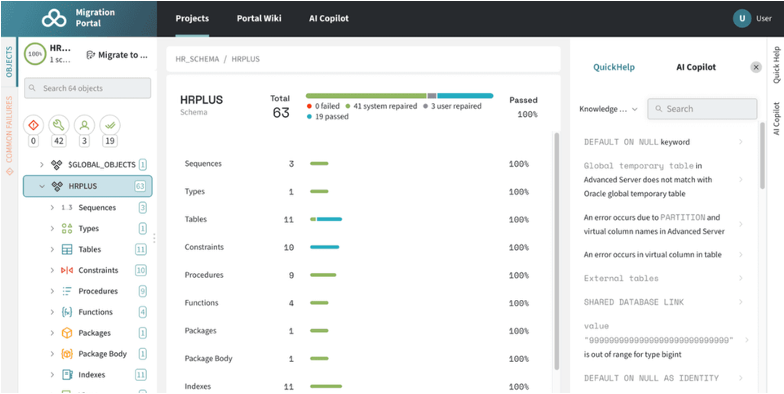Click the $GLOBAL_OBJECTS schema icon
This screenshot has width=784, height=394.
57,164
